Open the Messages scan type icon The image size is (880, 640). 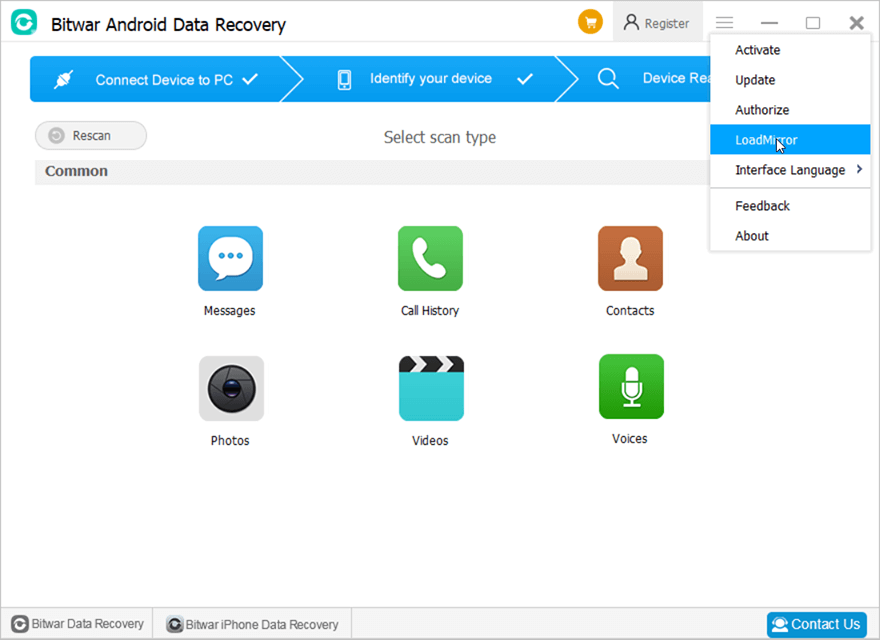tap(230, 258)
